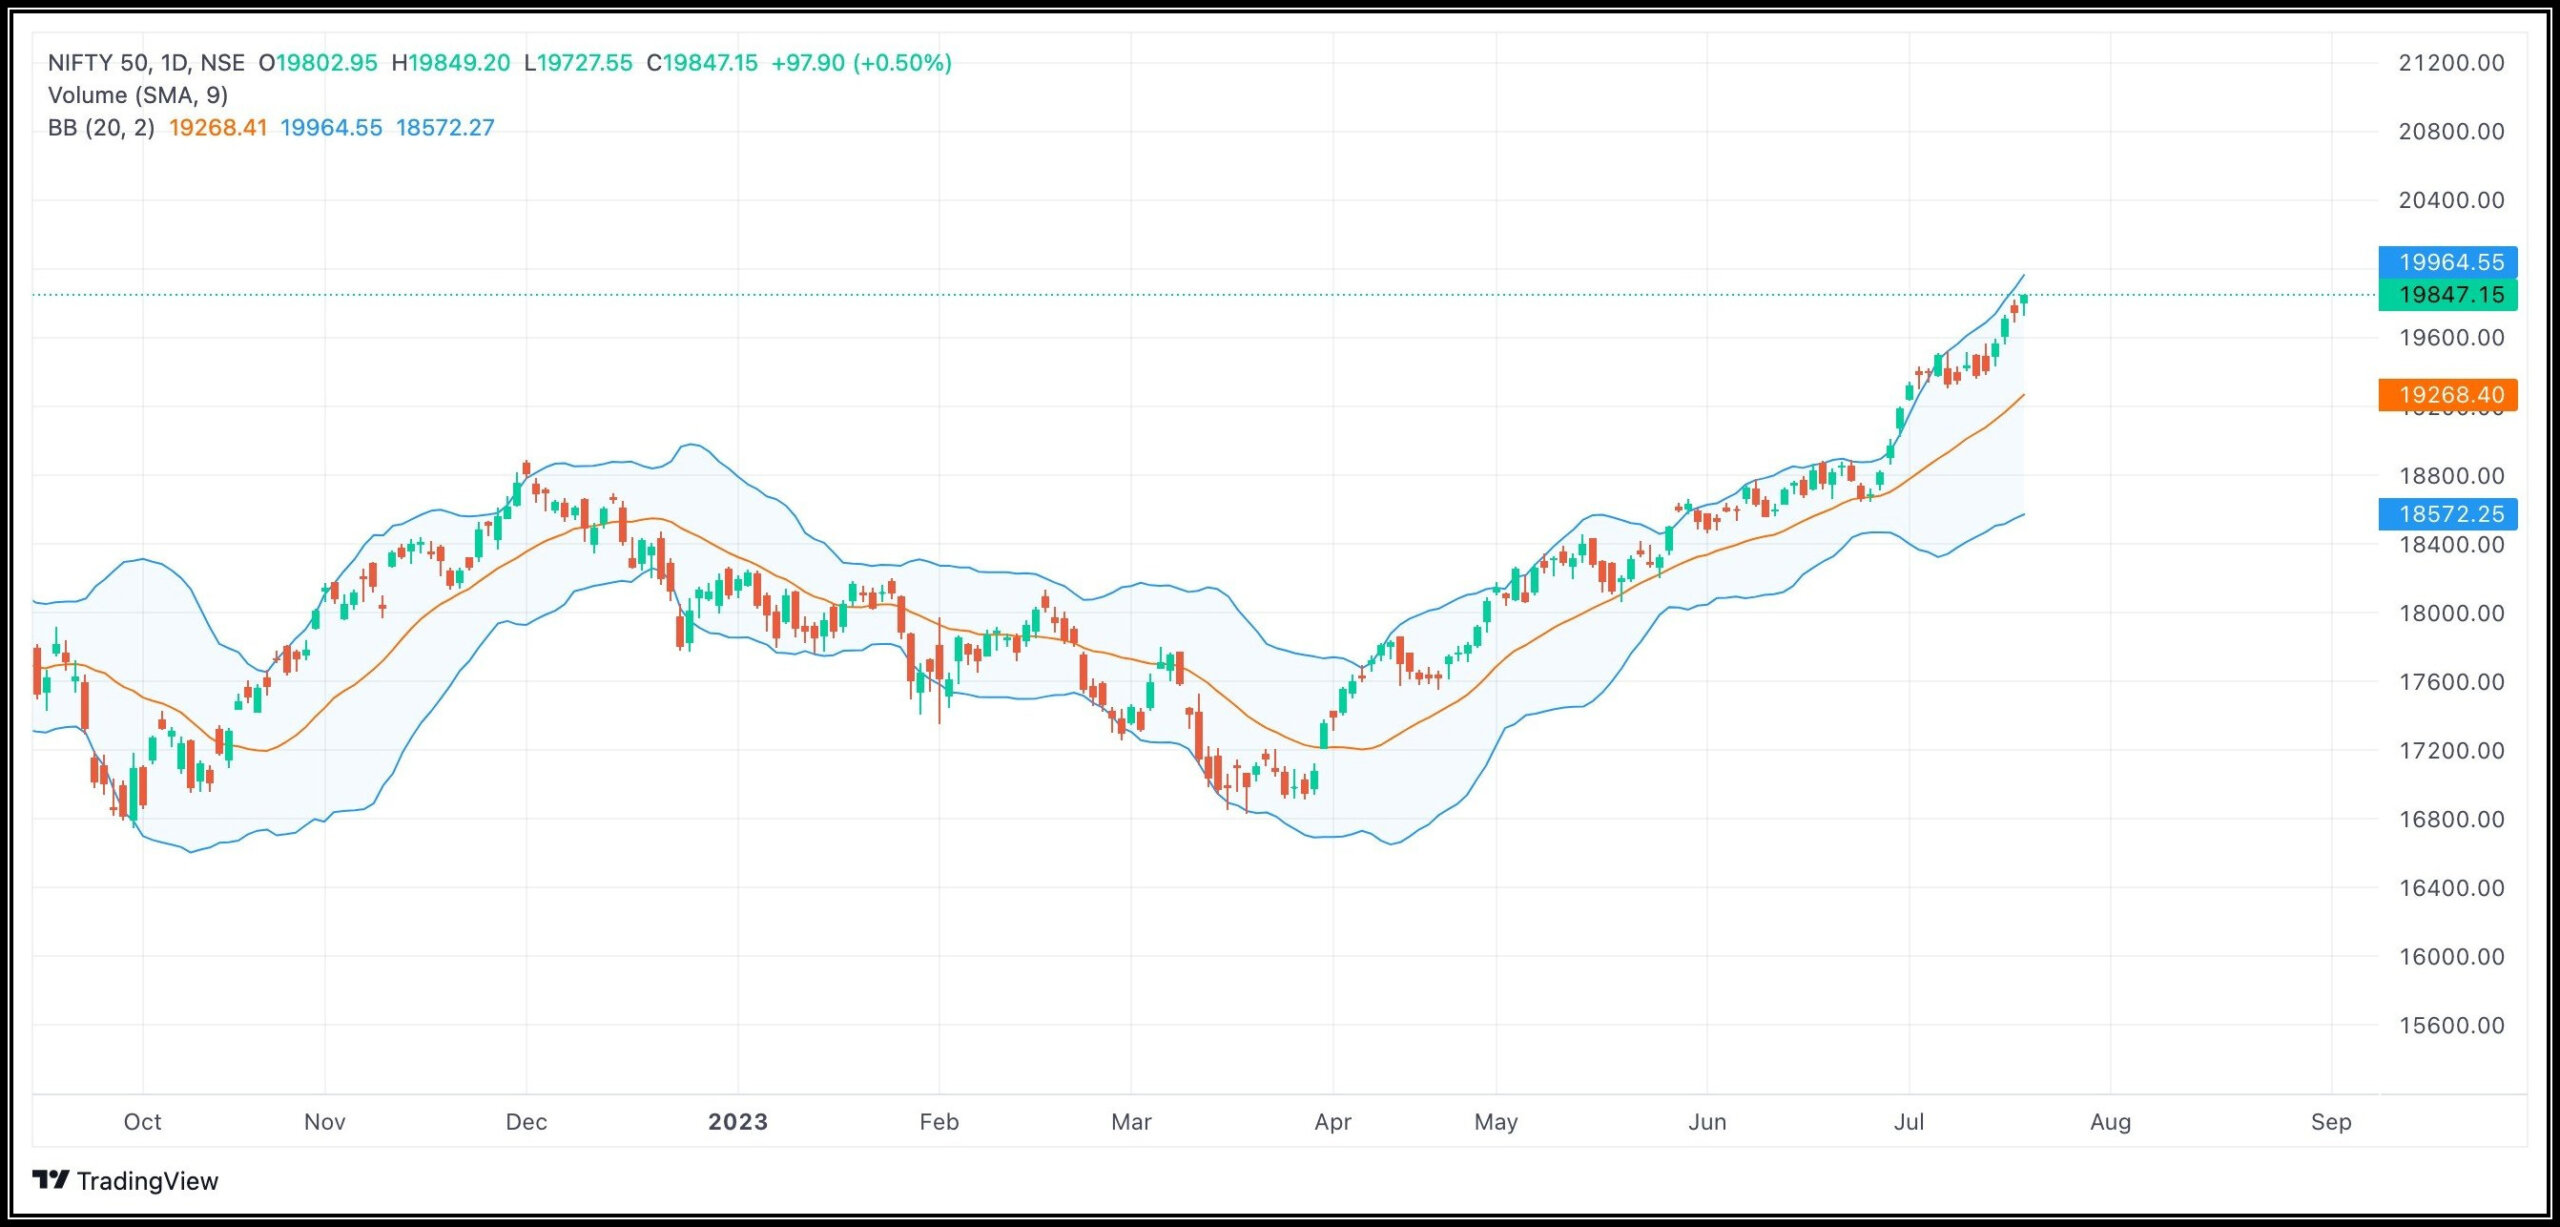Click the 16800.00 price scale label
The height and width of the screenshot is (1227, 2560).
[2451, 820]
